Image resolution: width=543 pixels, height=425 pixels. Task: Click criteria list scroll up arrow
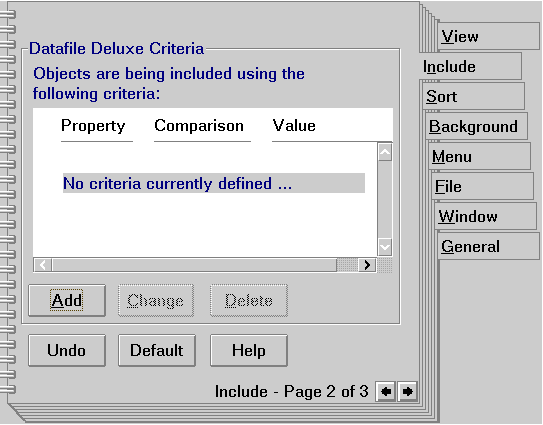(x=385, y=152)
